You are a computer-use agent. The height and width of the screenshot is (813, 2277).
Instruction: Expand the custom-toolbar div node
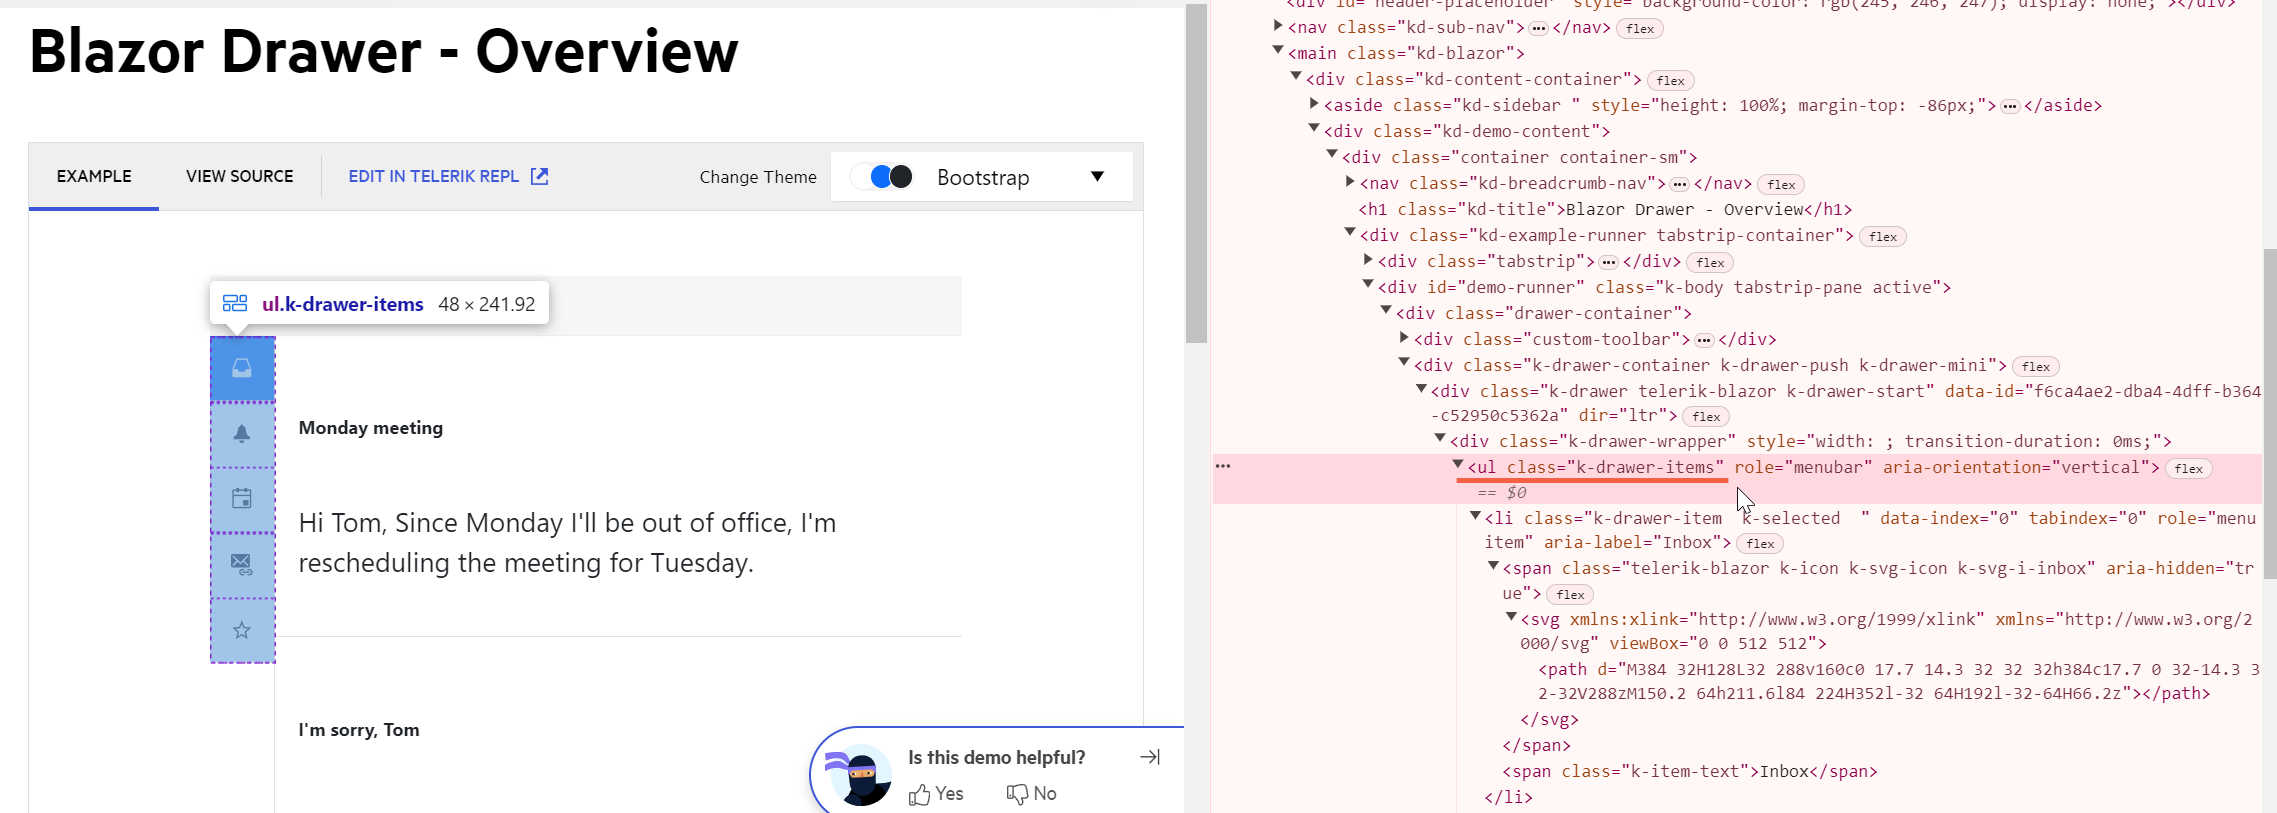click(1404, 337)
